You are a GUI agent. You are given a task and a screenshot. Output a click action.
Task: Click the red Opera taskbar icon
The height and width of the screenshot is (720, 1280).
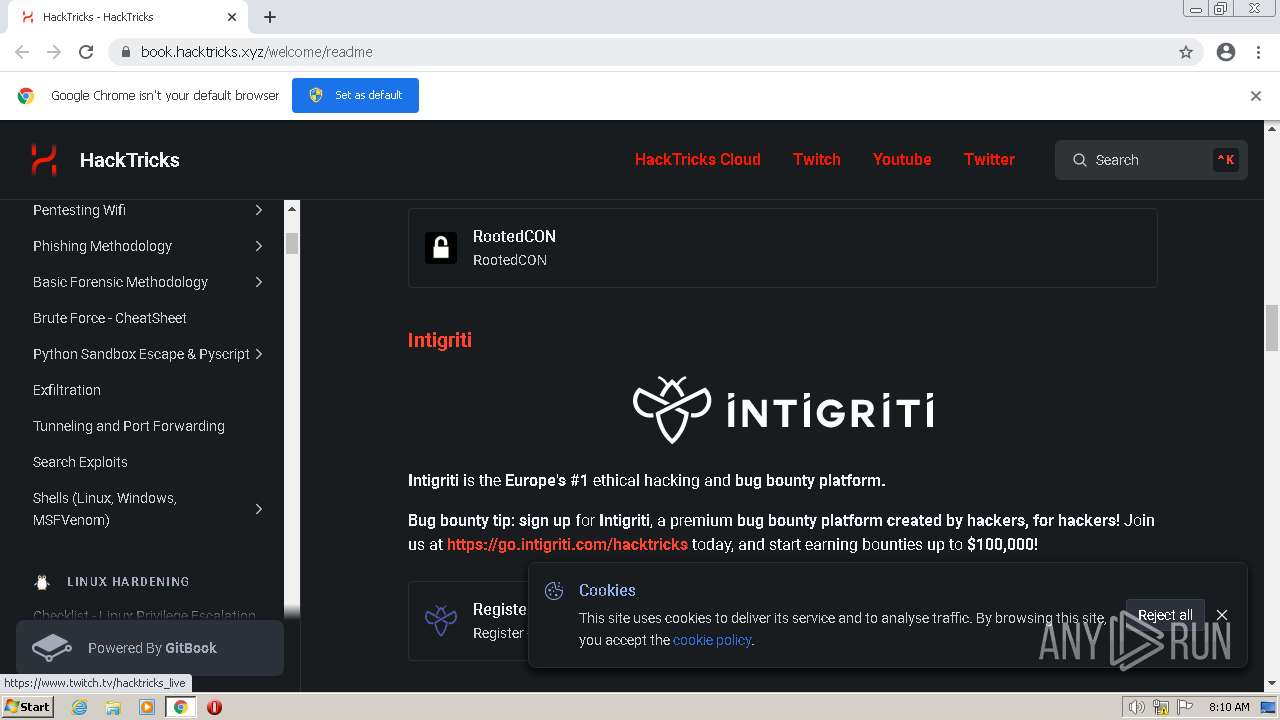tap(214, 707)
